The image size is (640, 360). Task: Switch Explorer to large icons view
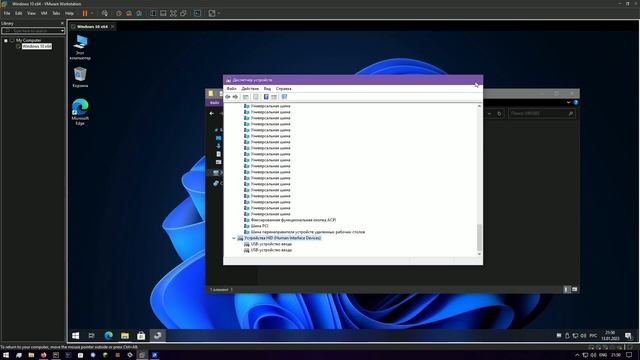coord(574,289)
